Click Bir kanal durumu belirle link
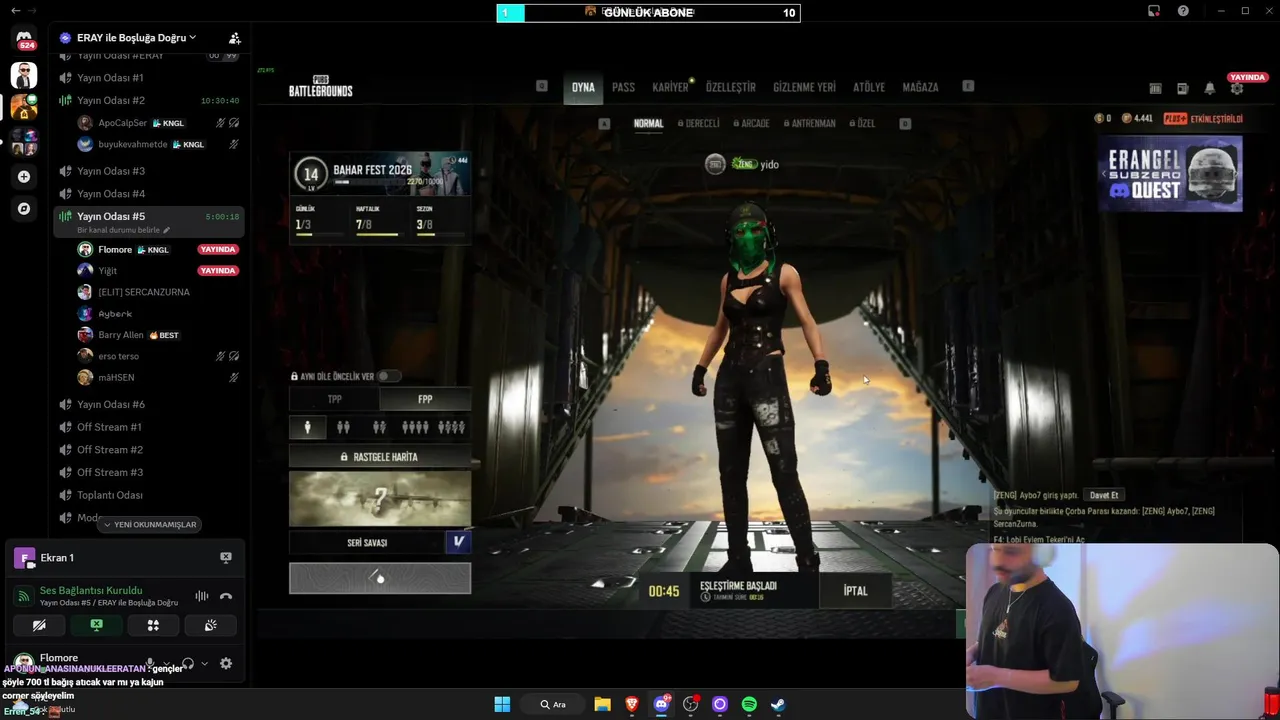Screen dimensions: 1280x720 point(123,230)
